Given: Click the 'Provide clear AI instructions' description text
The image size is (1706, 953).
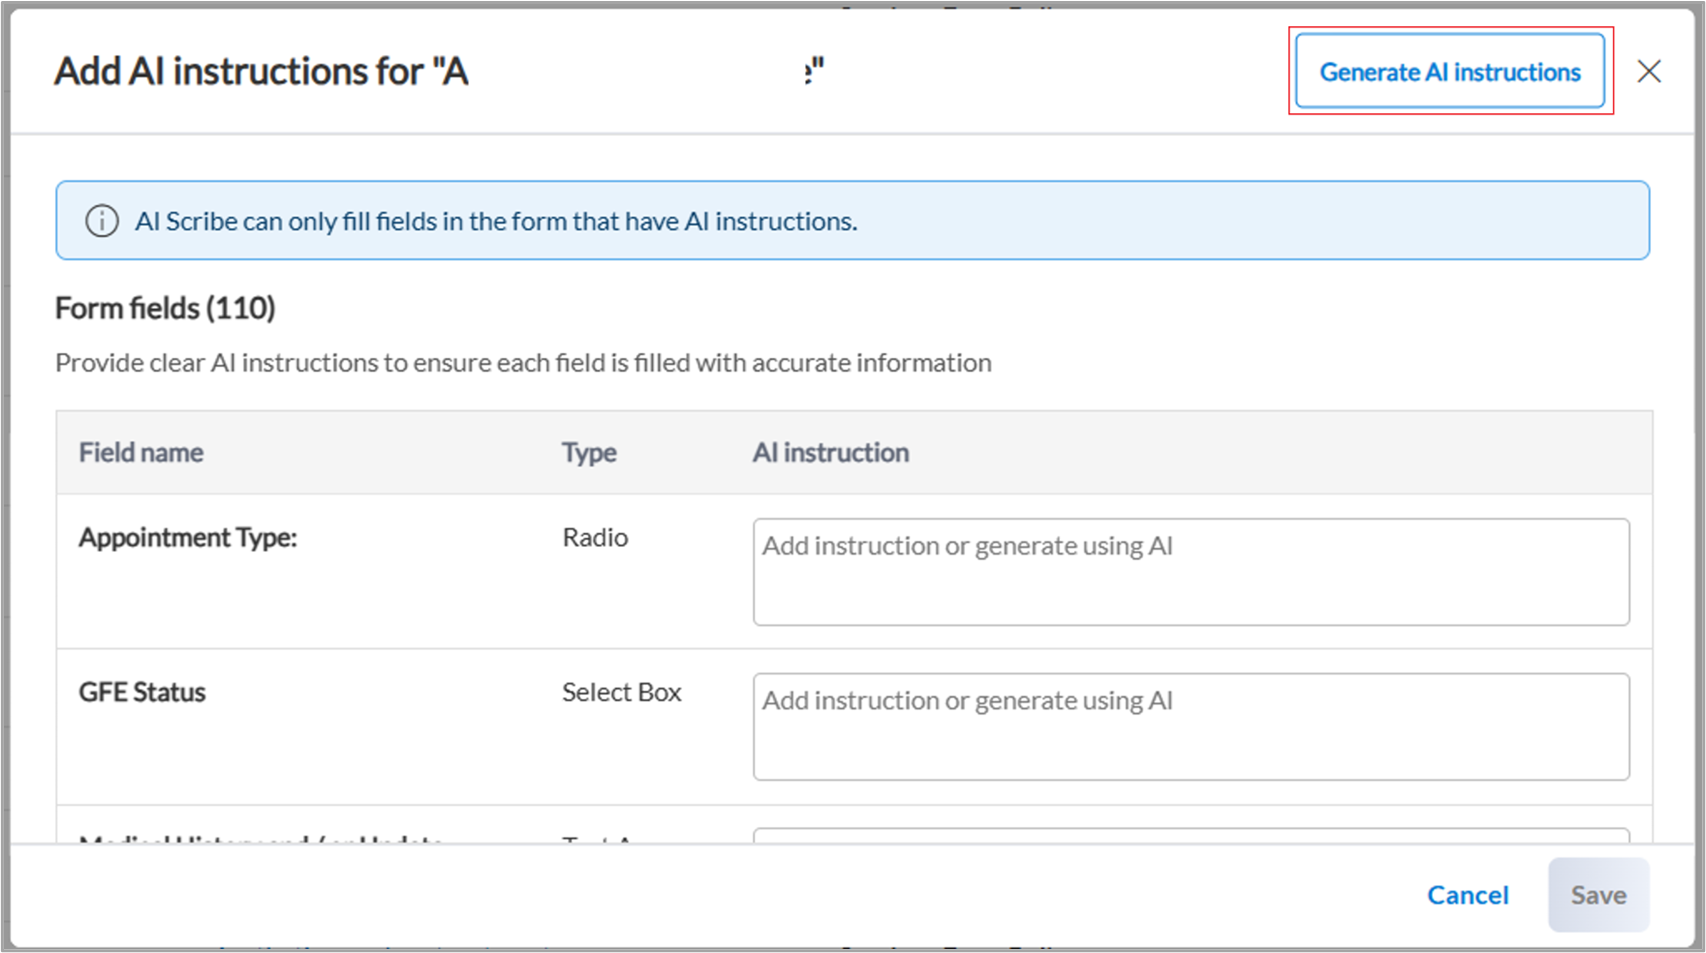Looking at the screenshot, I should pos(523,363).
